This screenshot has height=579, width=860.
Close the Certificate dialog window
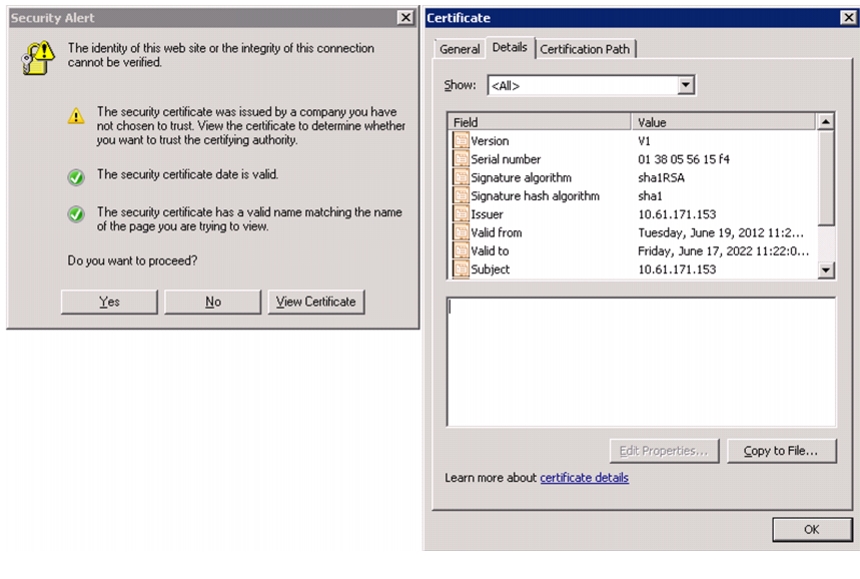point(848,18)
